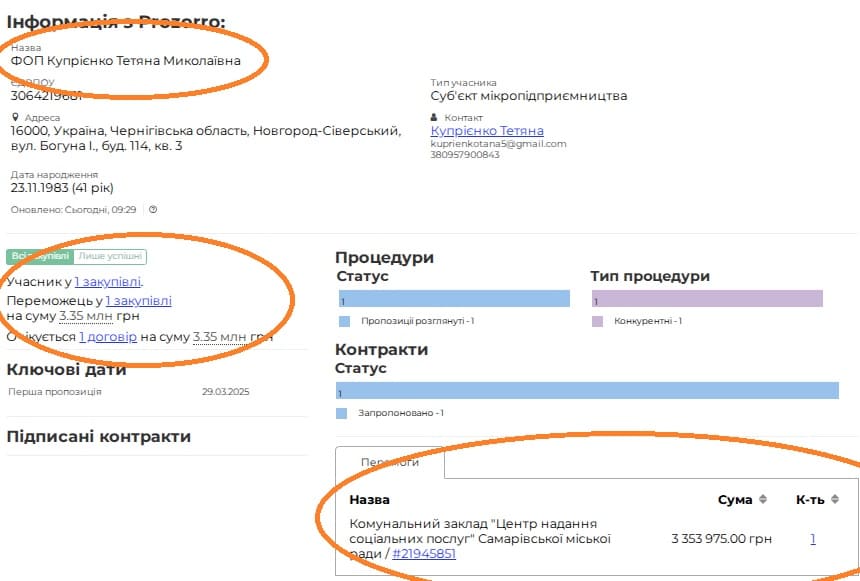
Task: Click the count link 1 in the К-ть column
Action: coord(813,539)
